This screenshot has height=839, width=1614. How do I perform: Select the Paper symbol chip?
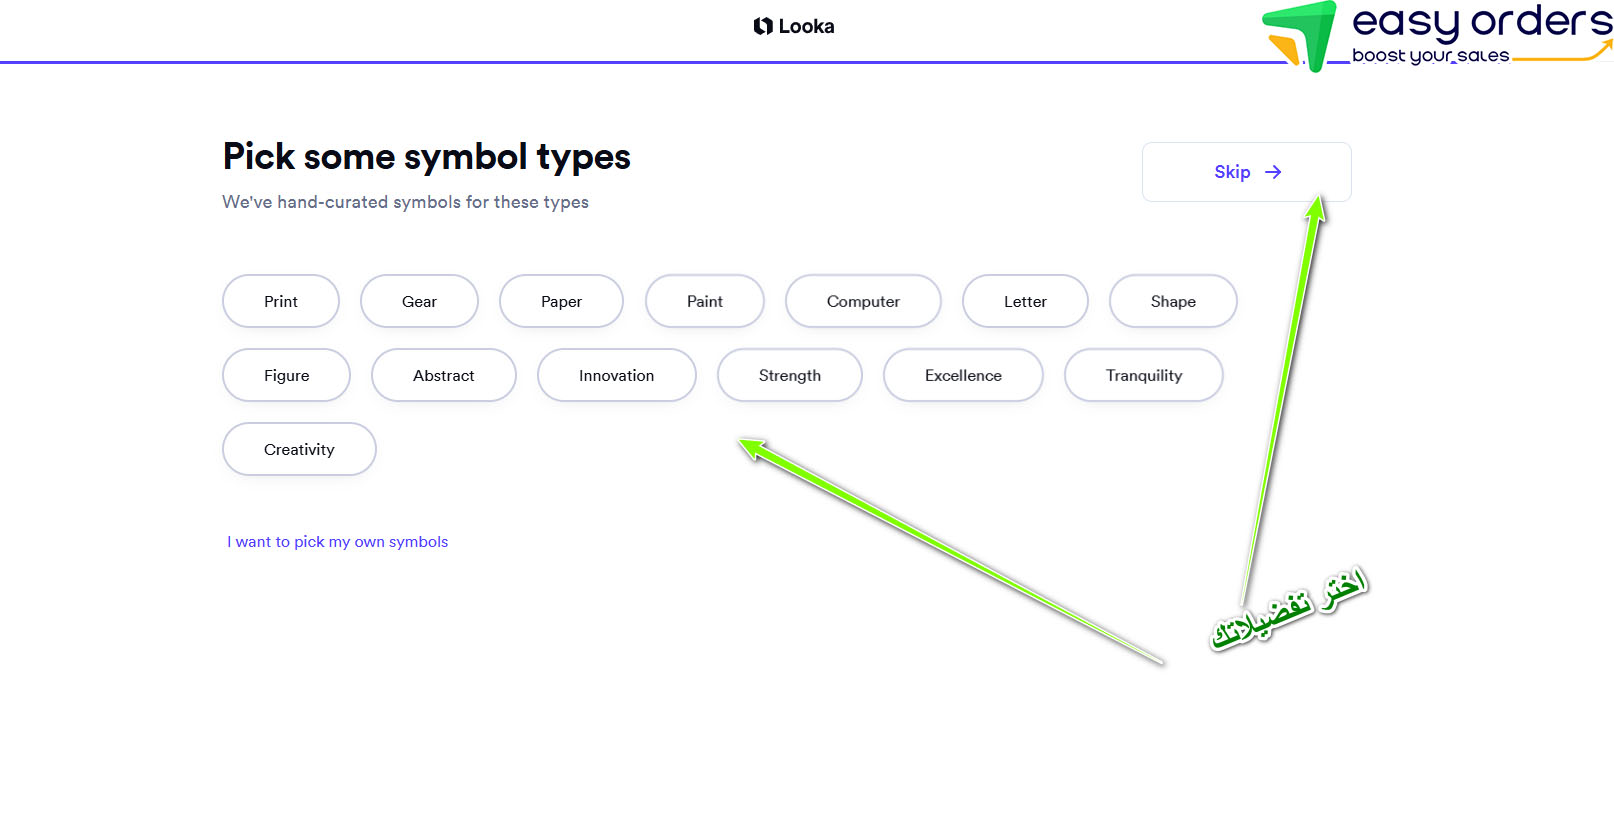click(x=561, y=301)
